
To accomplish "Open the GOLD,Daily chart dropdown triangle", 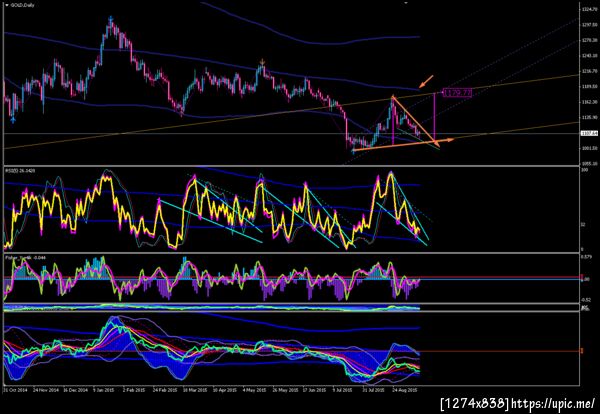I will [x=7, y=5].
